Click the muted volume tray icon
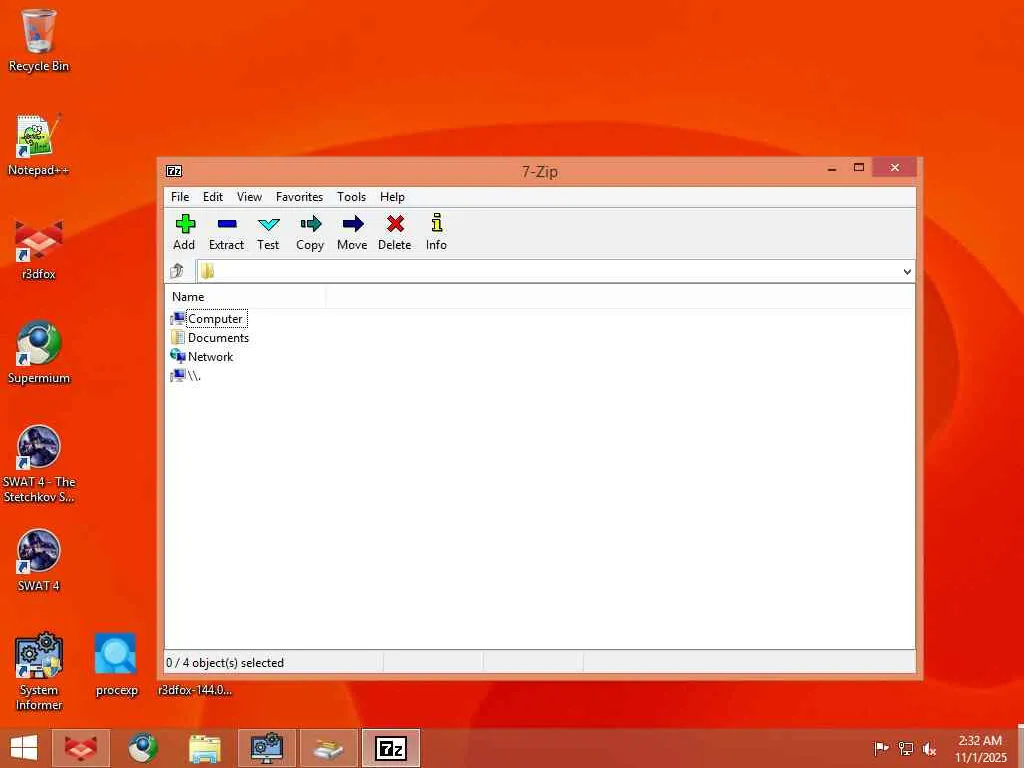This screenshot has width=1024, height=768. [929, 748]
